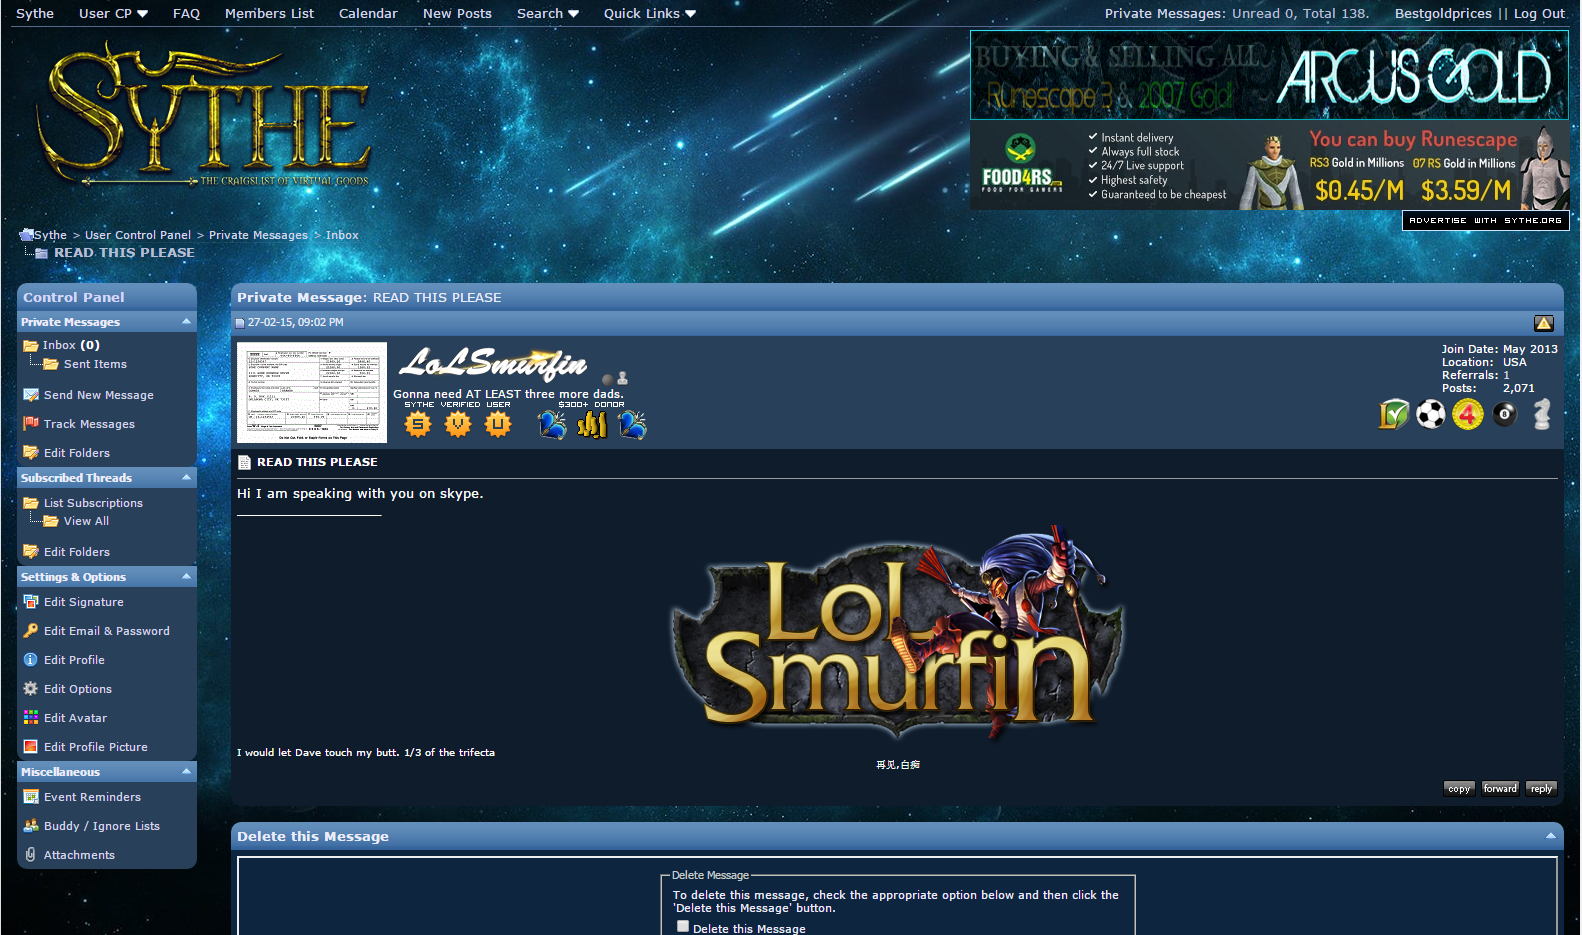Click the Food4RS banner advertisement

1269,166
